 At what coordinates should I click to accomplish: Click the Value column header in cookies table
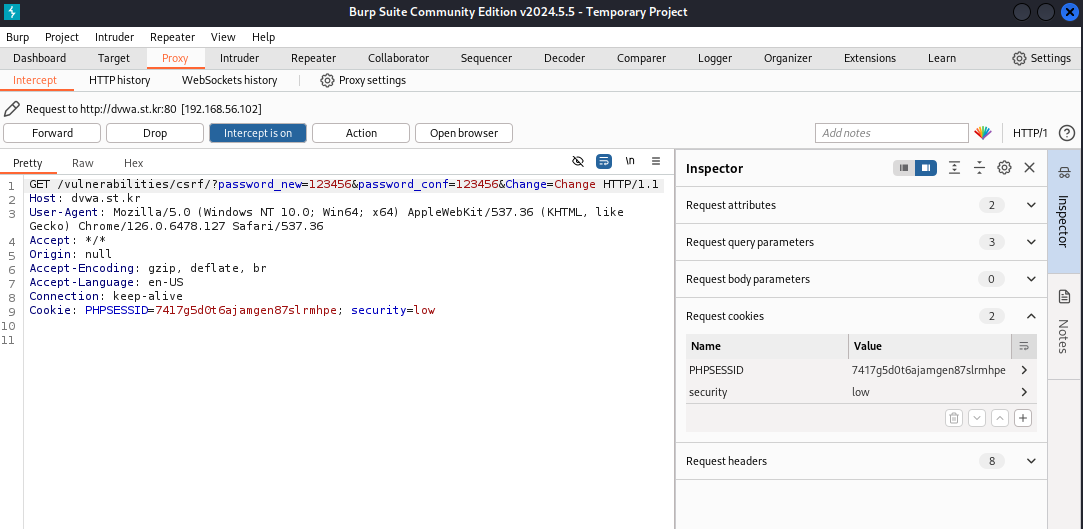click(x=930, y=346)
